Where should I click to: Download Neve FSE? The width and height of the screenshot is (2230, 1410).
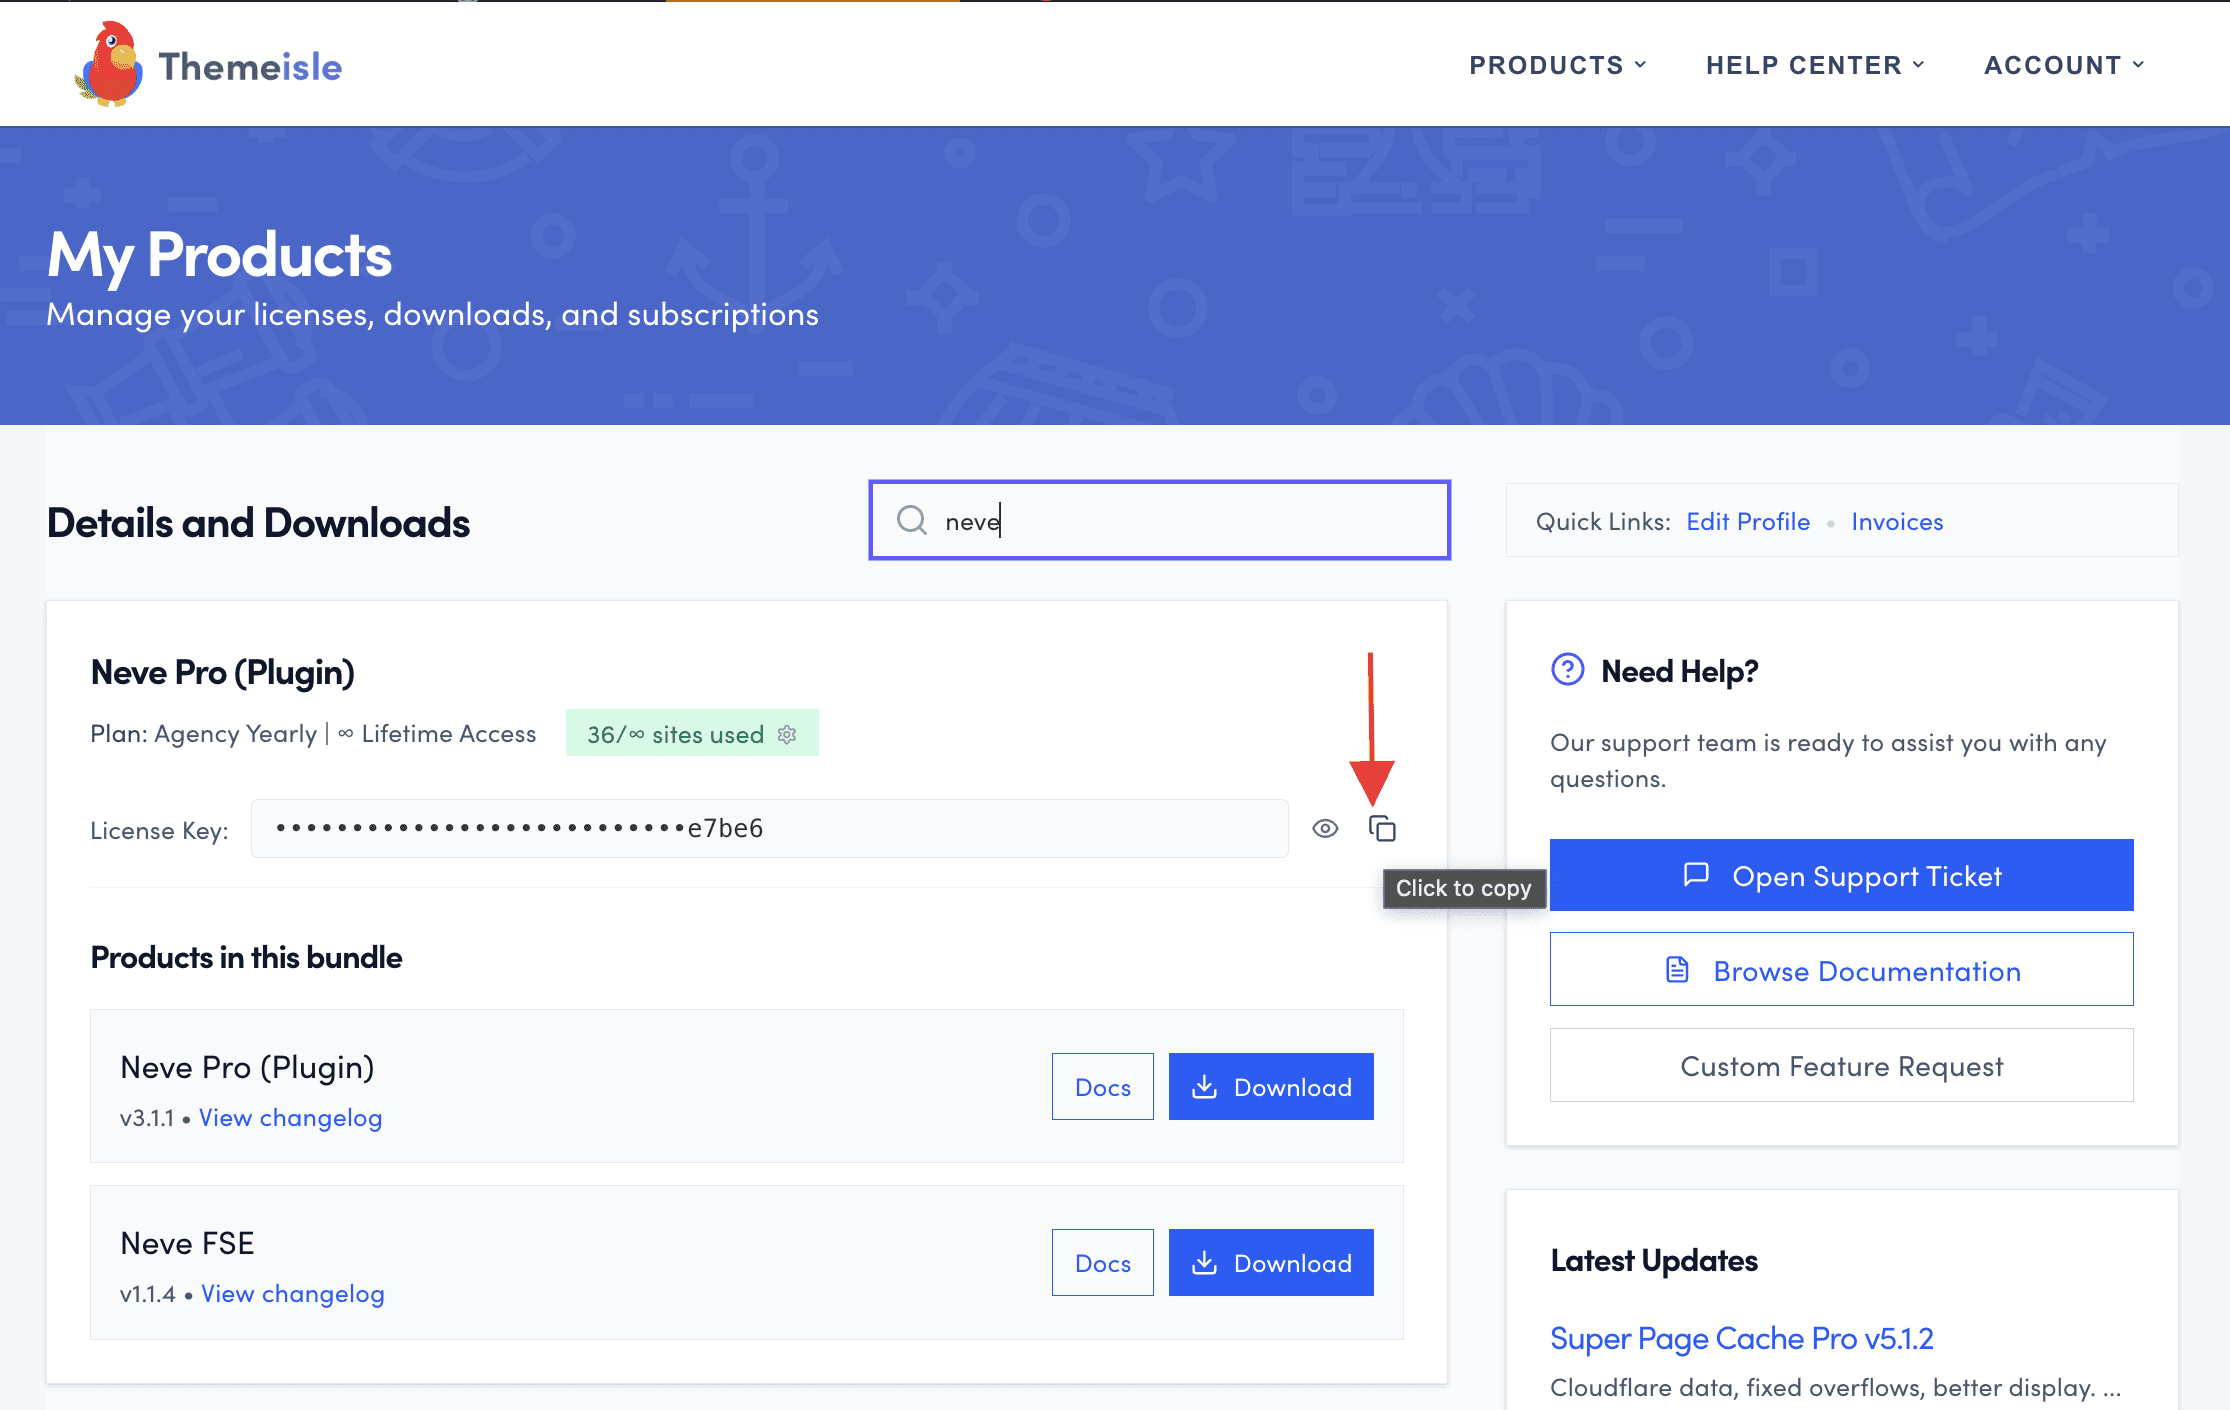1271,1262
